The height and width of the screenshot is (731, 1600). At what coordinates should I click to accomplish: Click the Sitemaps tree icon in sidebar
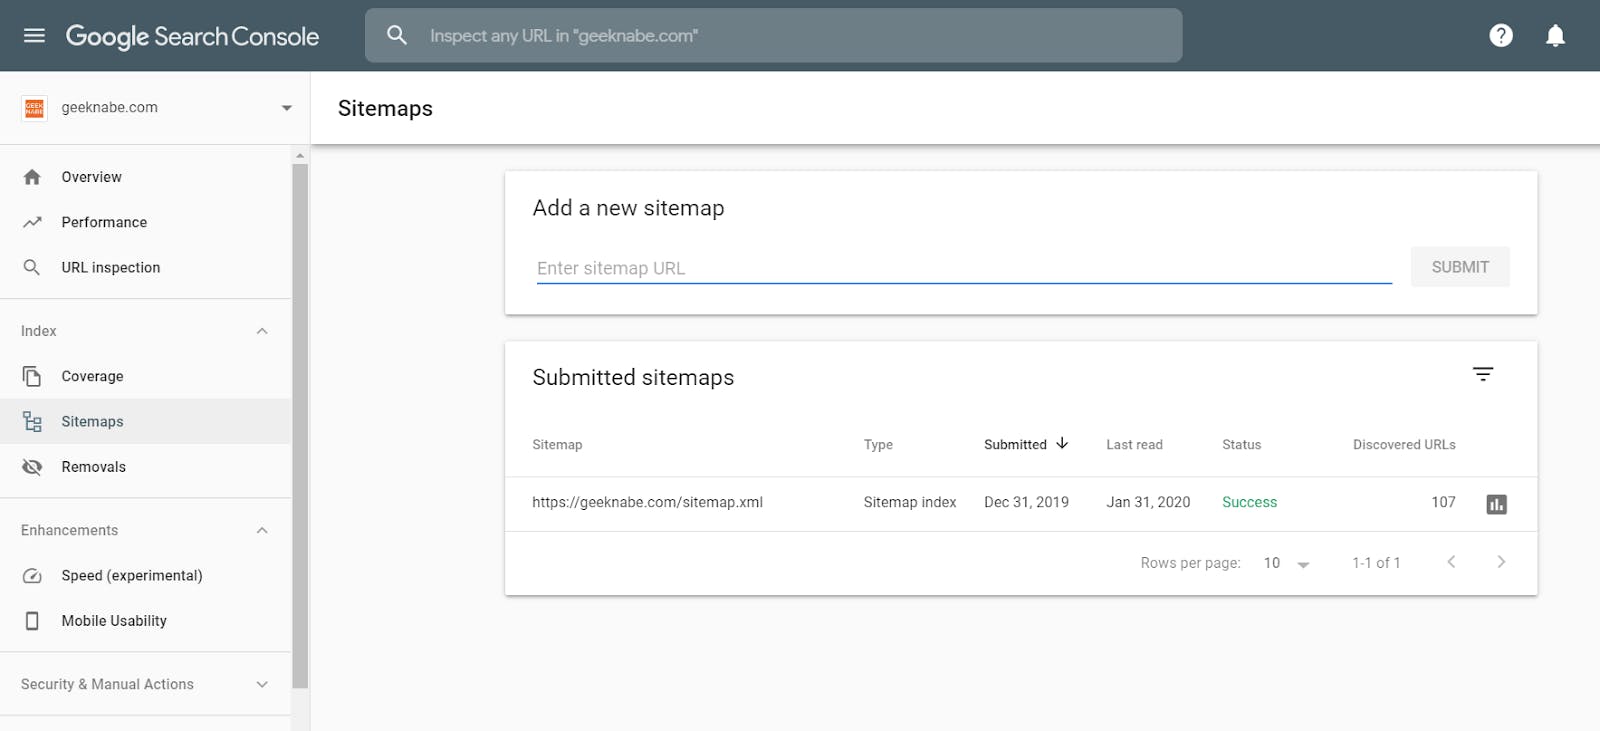(32, 422)
